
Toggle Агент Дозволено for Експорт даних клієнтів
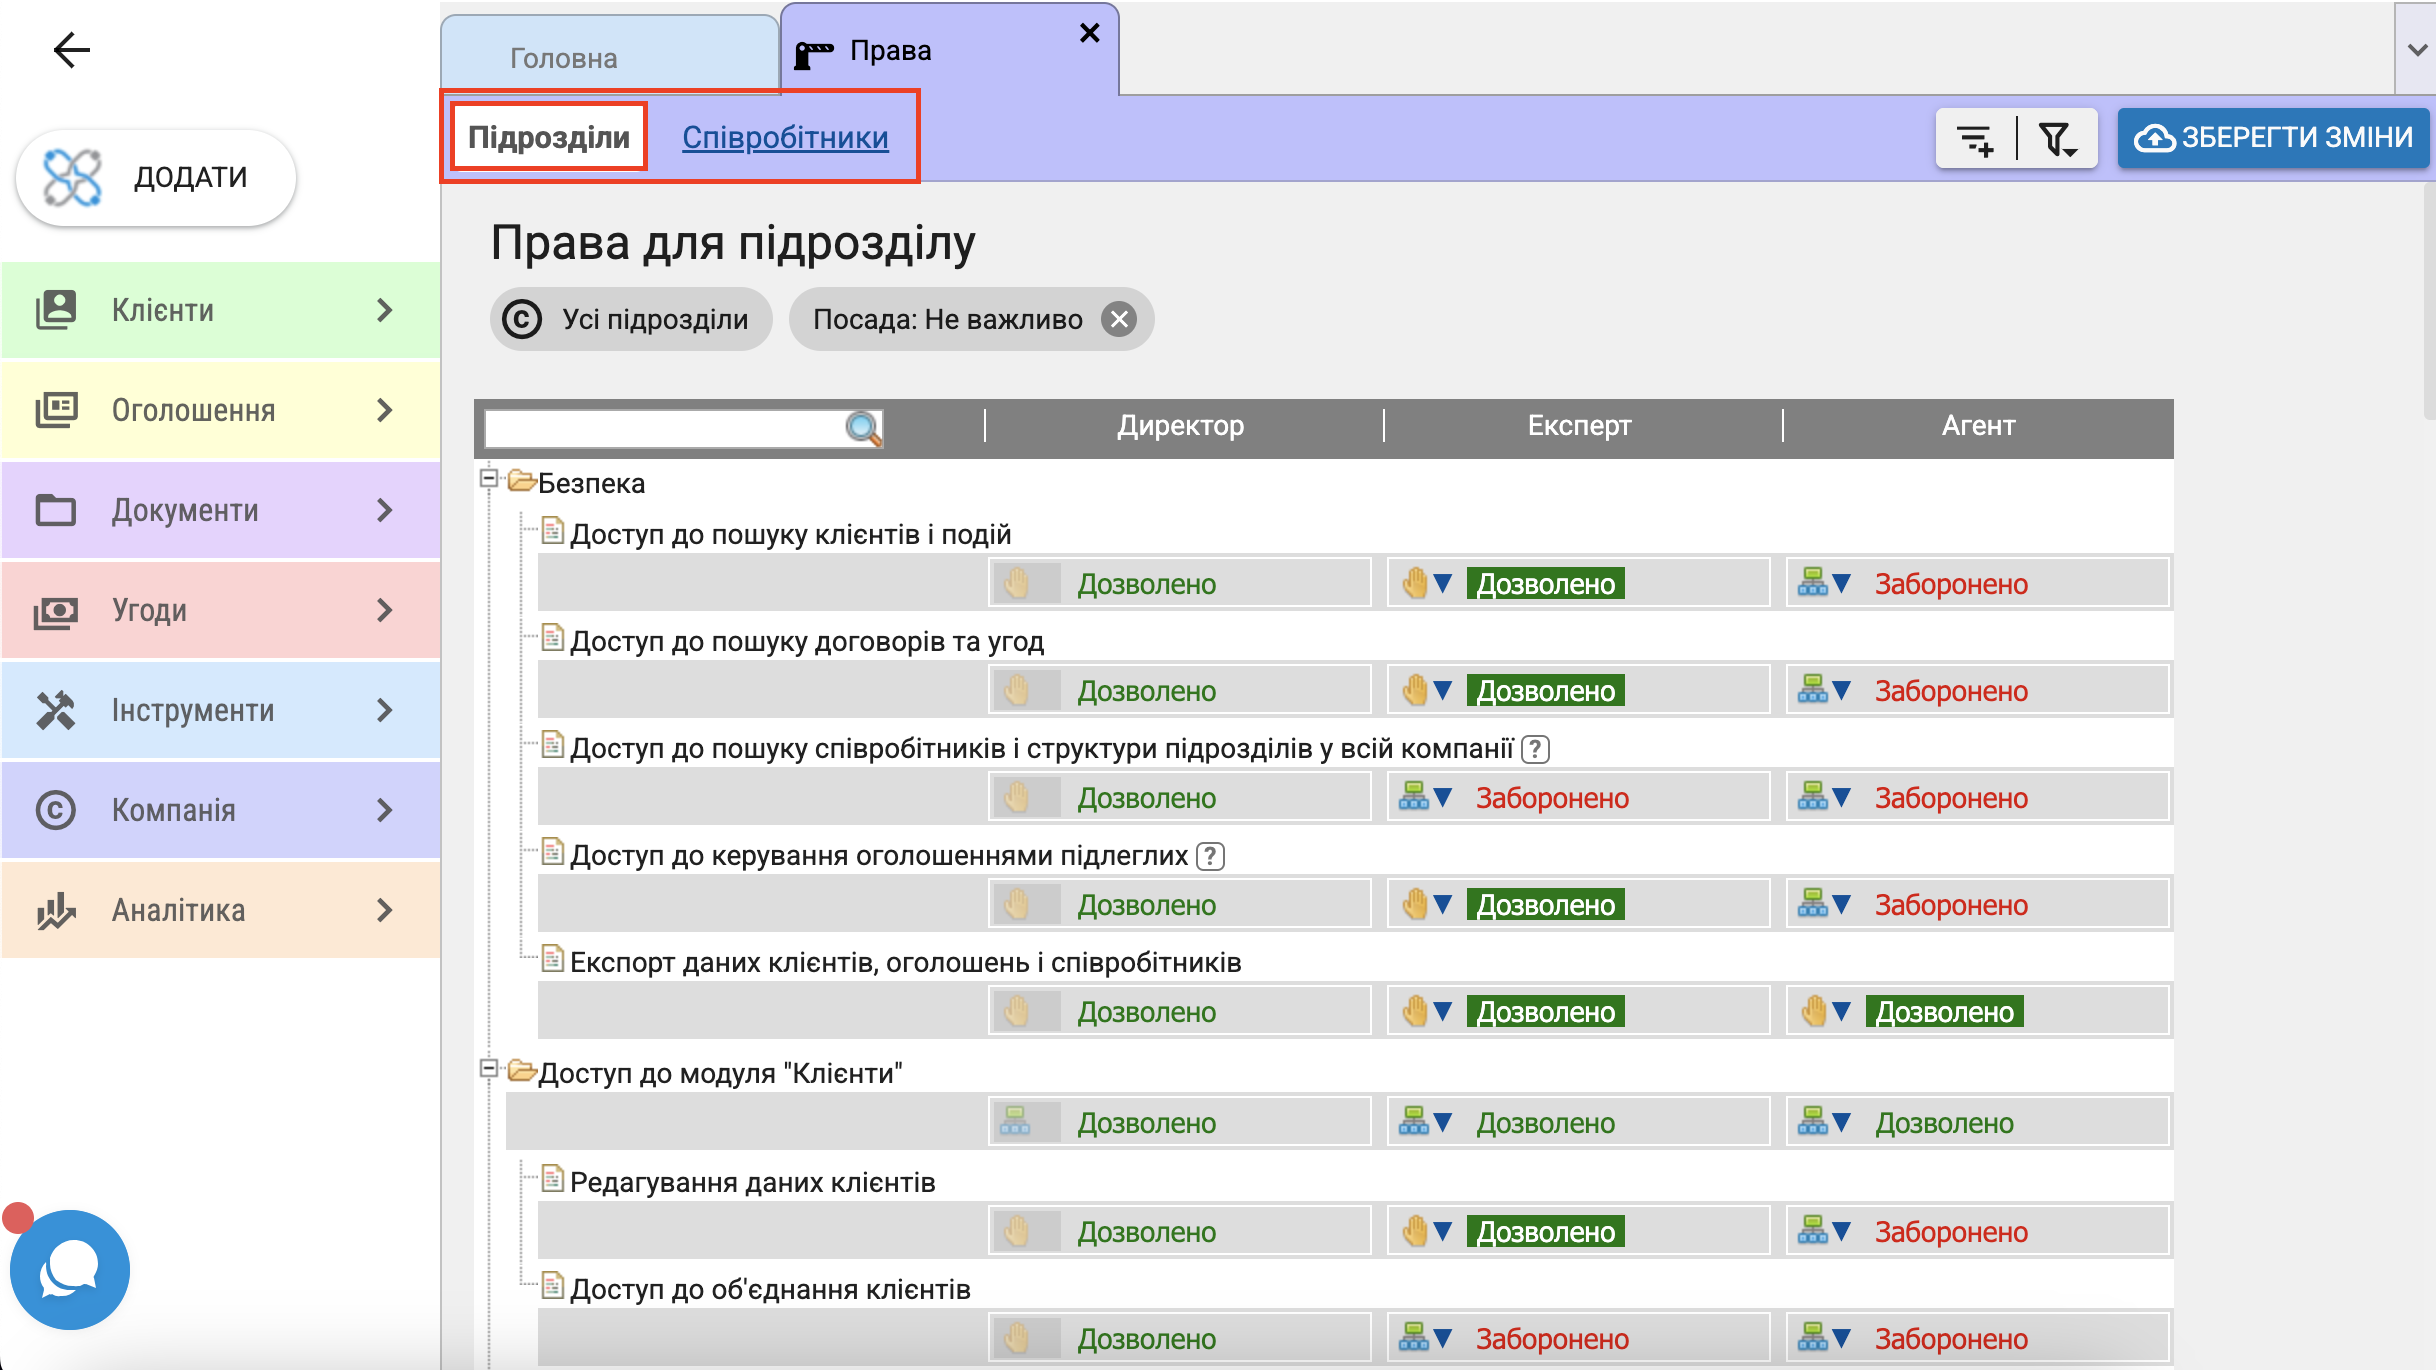click(x=1944, y=1012)
